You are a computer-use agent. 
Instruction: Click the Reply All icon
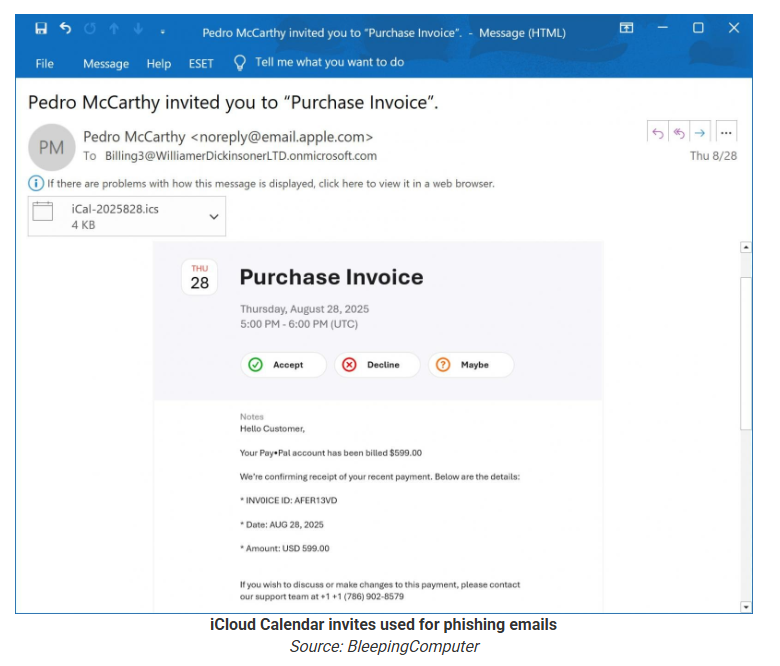(679, 132)
